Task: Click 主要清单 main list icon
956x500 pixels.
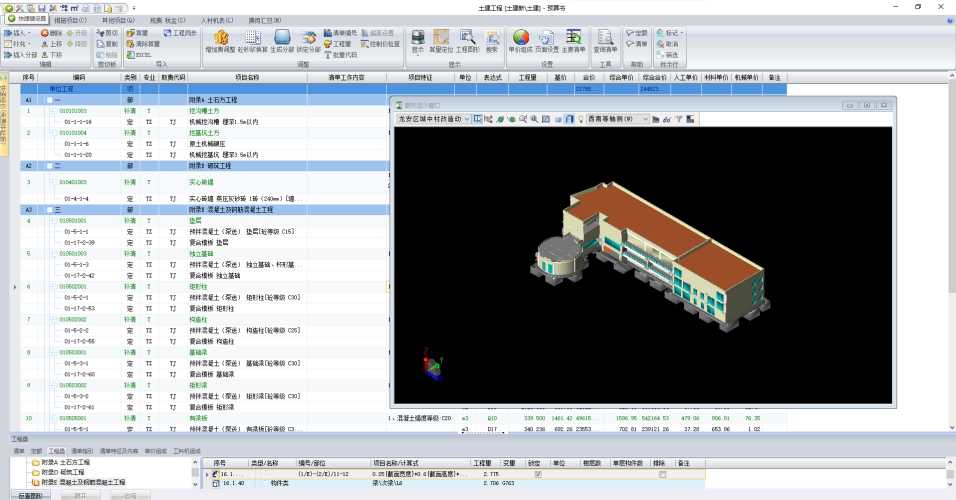Action: click(573, 41)
